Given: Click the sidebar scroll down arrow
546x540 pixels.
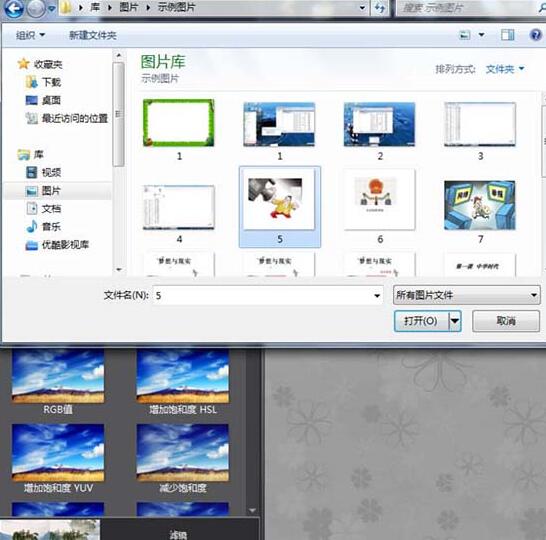Looking at the screenshot, I should click(119, 269).
